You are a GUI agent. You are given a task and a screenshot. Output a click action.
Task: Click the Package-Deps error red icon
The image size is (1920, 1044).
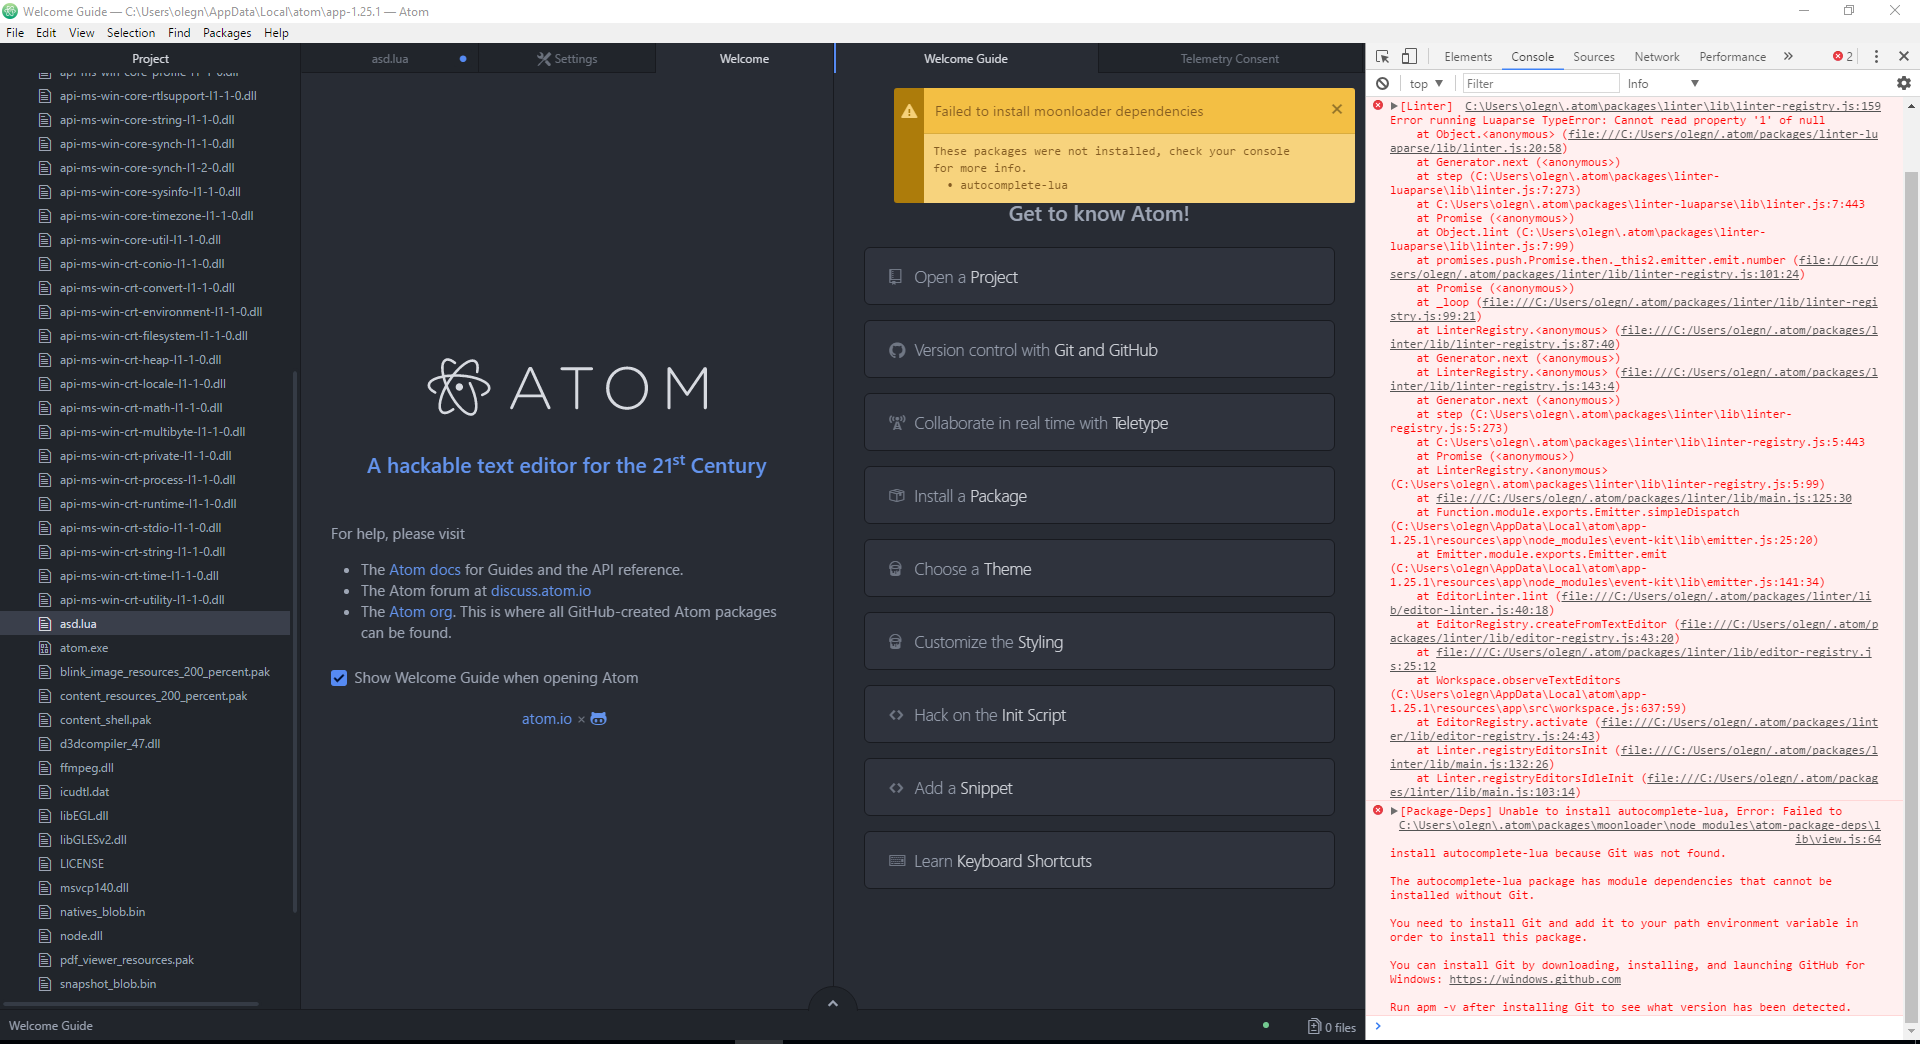(1378, 810)
